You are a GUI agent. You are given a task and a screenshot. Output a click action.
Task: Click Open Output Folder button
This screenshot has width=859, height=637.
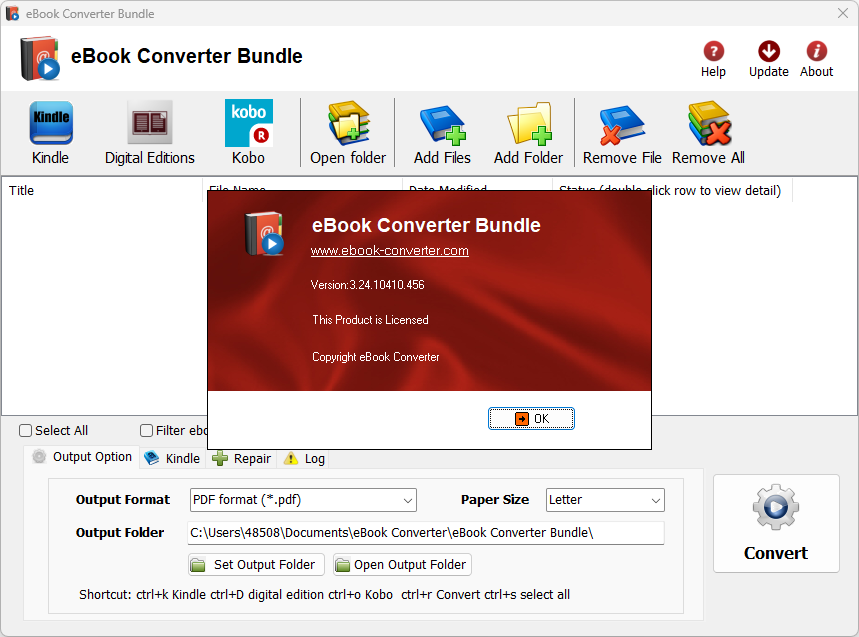click(402, 565)
